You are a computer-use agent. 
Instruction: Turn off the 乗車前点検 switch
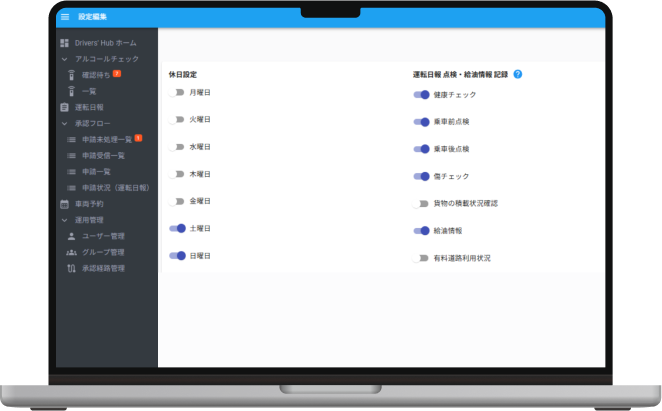[x=421, y=122]
